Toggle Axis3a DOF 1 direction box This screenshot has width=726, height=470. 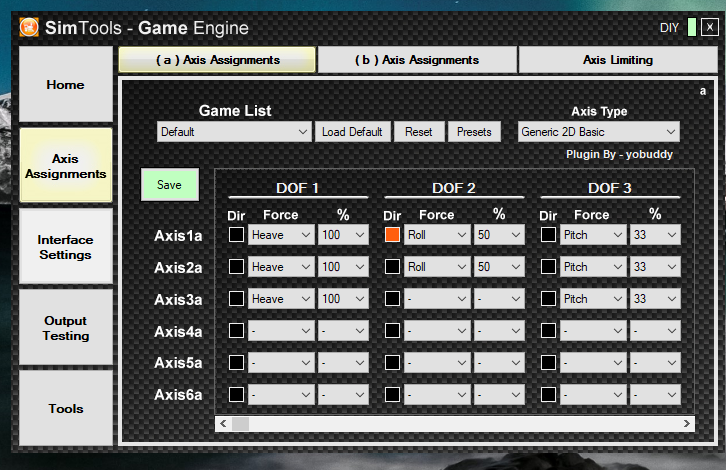click(x=236, y=299)
